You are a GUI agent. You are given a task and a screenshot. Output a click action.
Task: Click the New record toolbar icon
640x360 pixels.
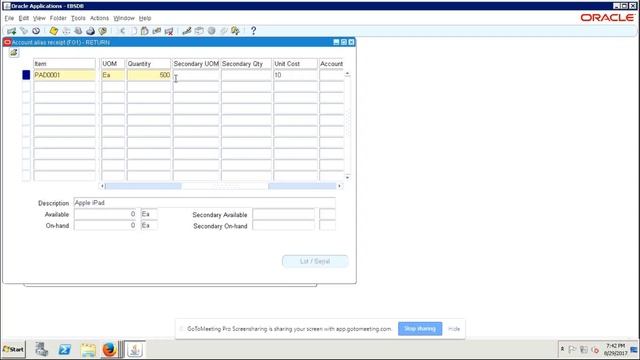tap(11, 31)
